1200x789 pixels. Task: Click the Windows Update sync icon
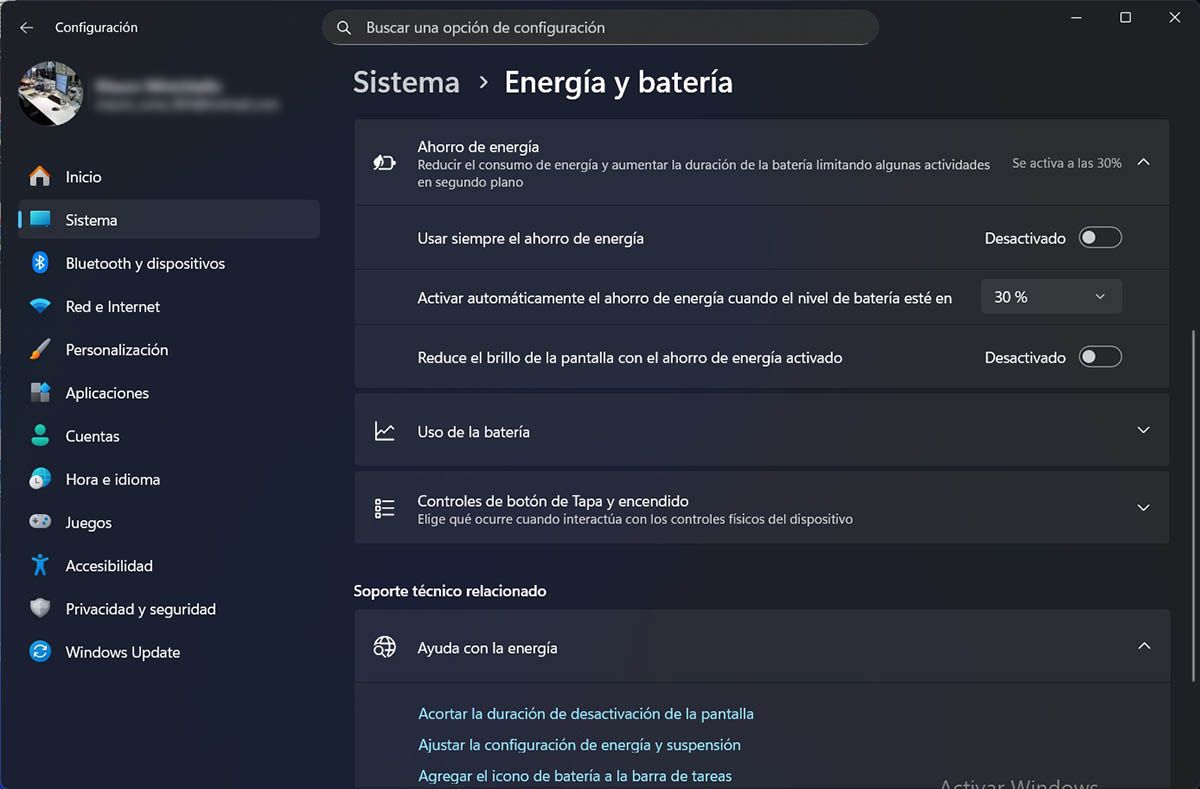click(x=40, y=652)
